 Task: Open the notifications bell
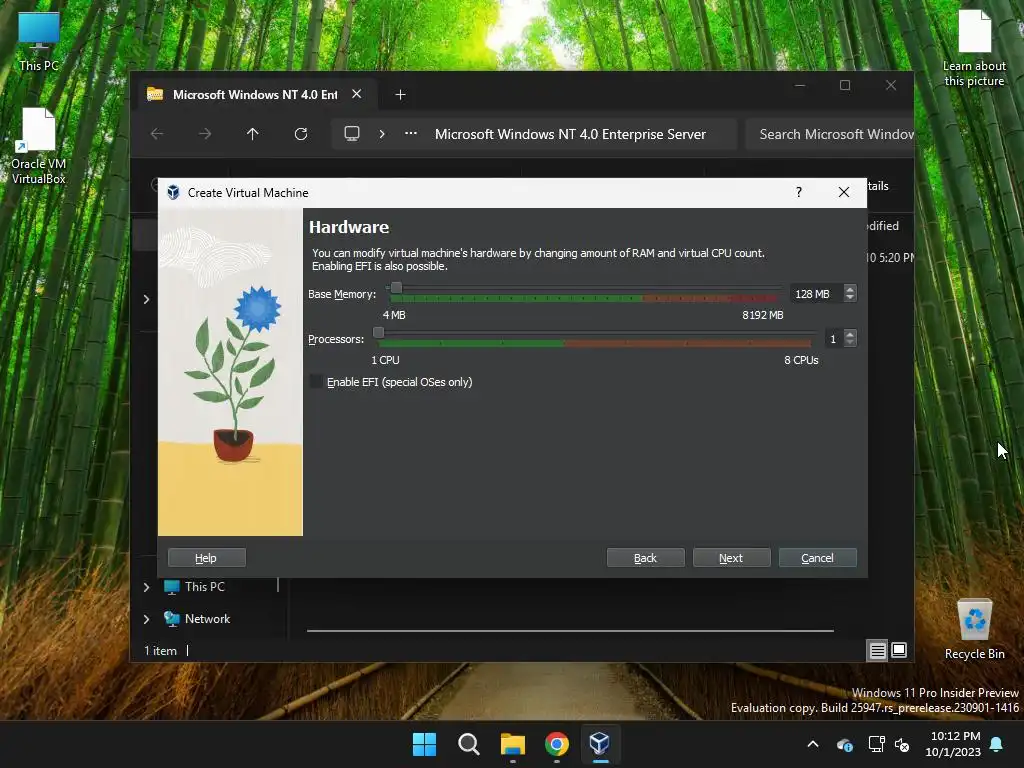tap(997, 744)
